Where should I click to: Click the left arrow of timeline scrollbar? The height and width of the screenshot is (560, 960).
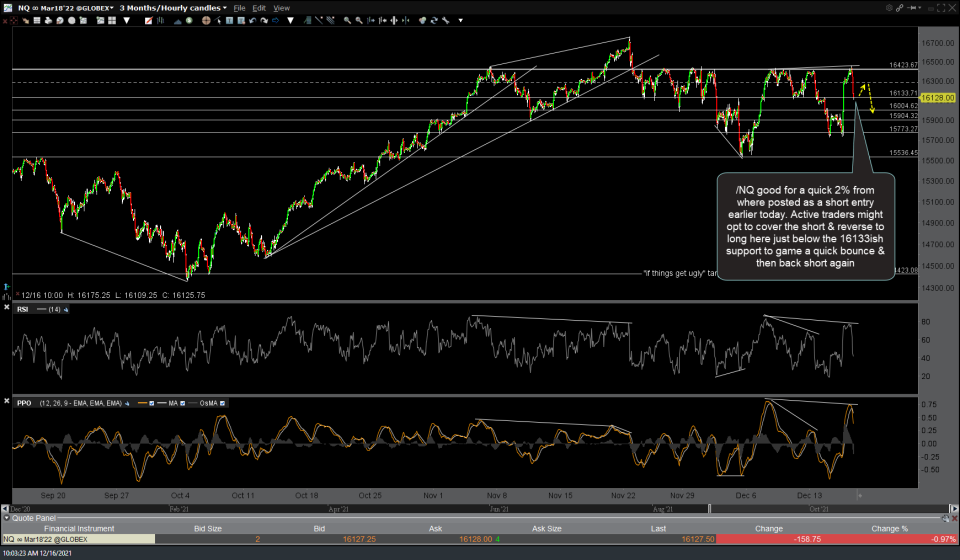click(x=5, y=509)
